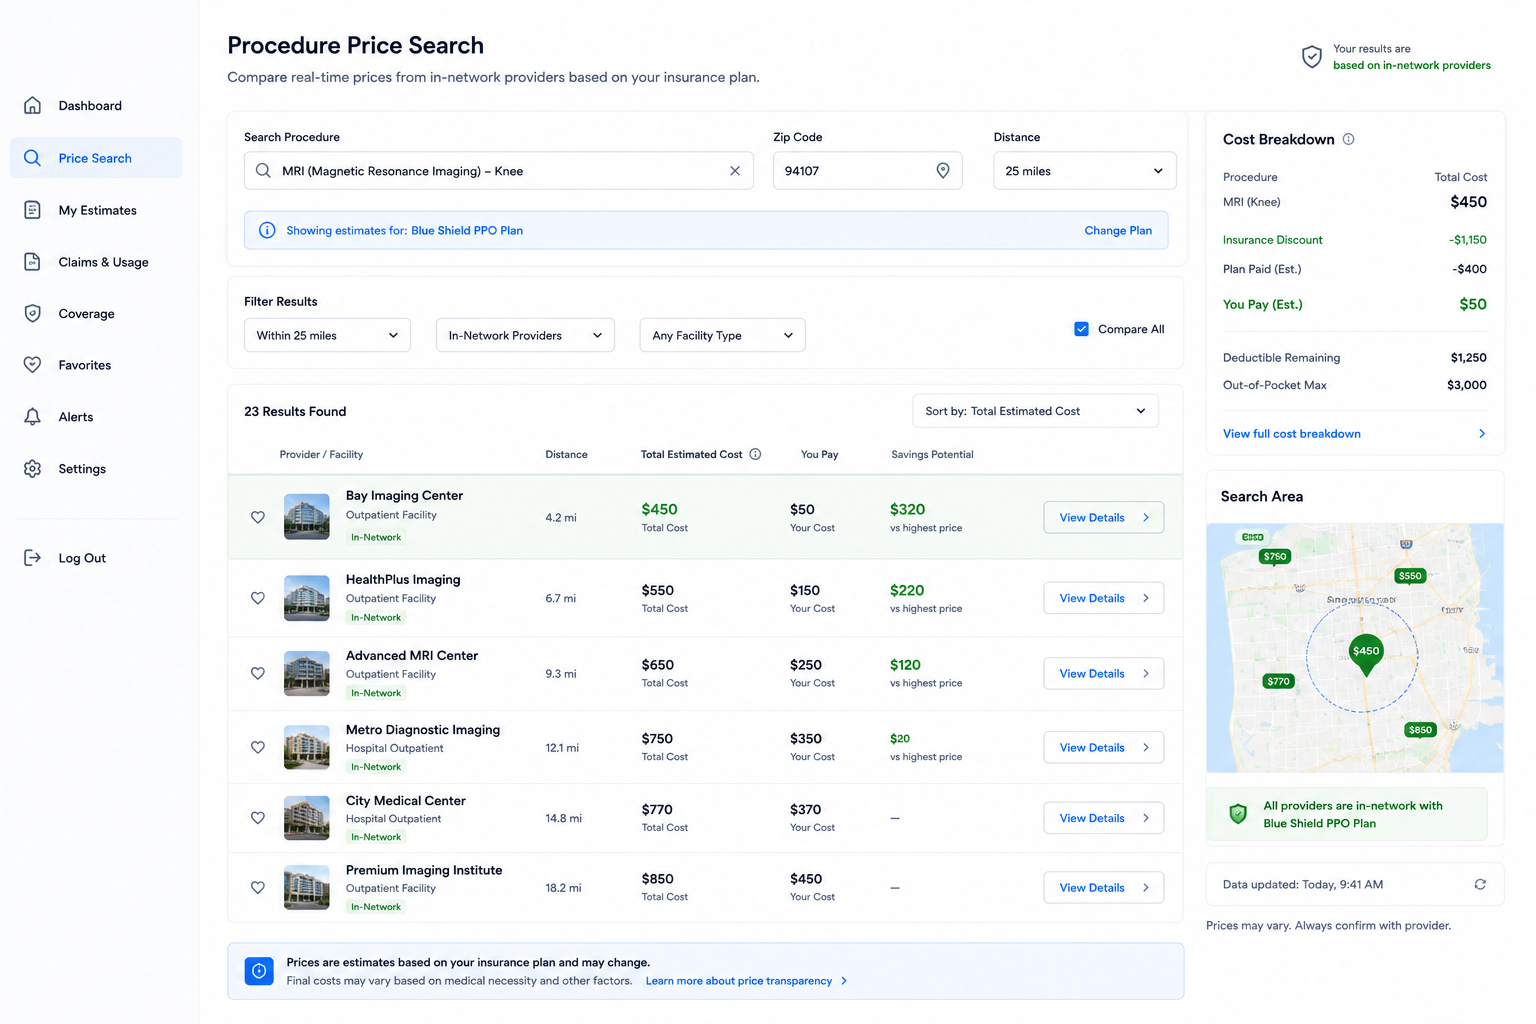Select Price Search in sidebar
Image resolution: width=1536 pixels, height=1024 pixels.
[x=95, y=158]
